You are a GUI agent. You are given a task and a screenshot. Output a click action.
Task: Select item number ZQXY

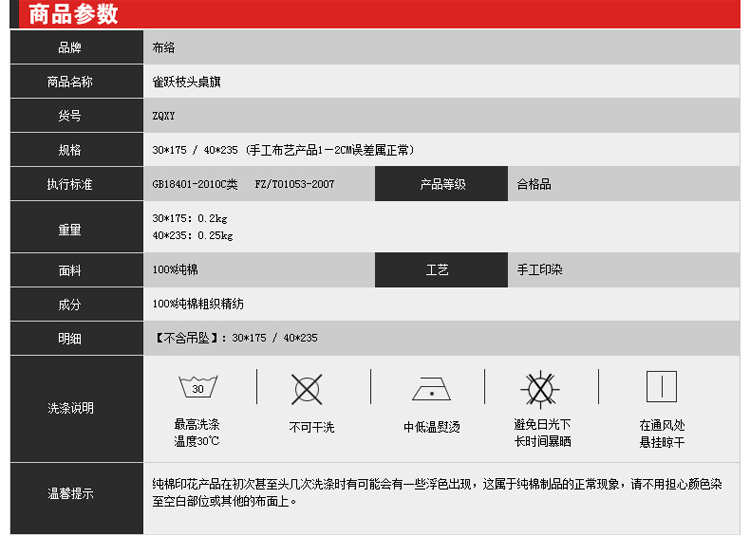[164, 116]
